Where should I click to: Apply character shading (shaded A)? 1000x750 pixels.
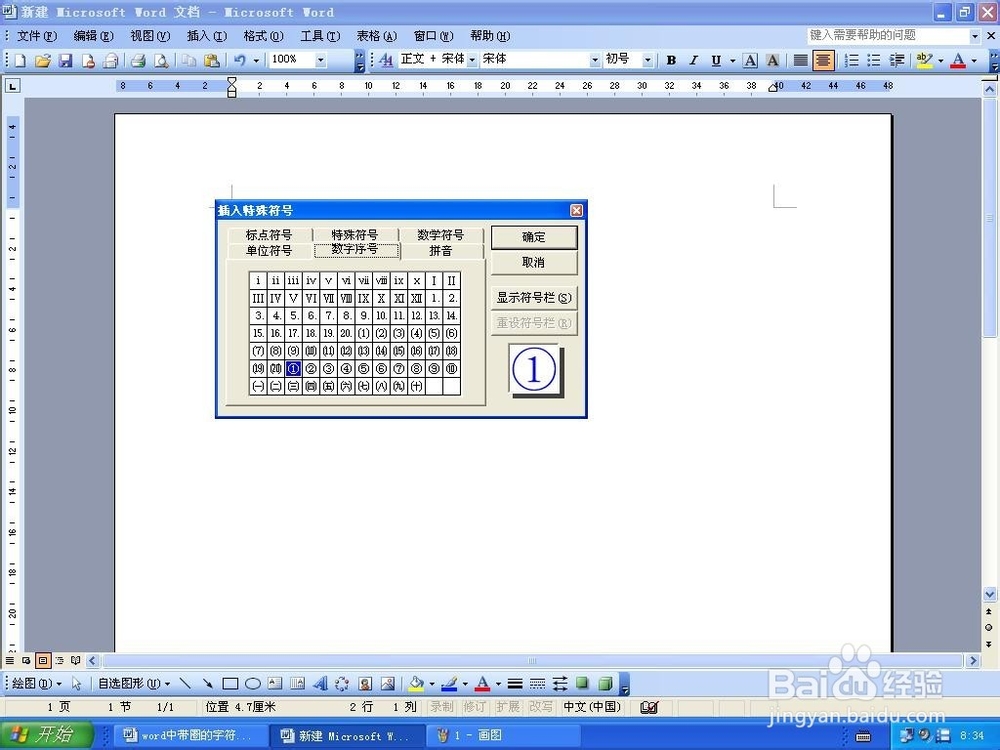point(772,61)
